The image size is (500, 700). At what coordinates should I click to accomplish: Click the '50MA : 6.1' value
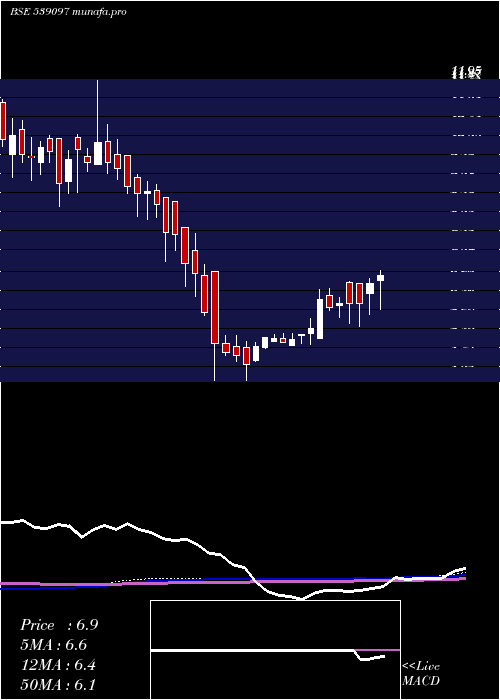tap(58, 685)
